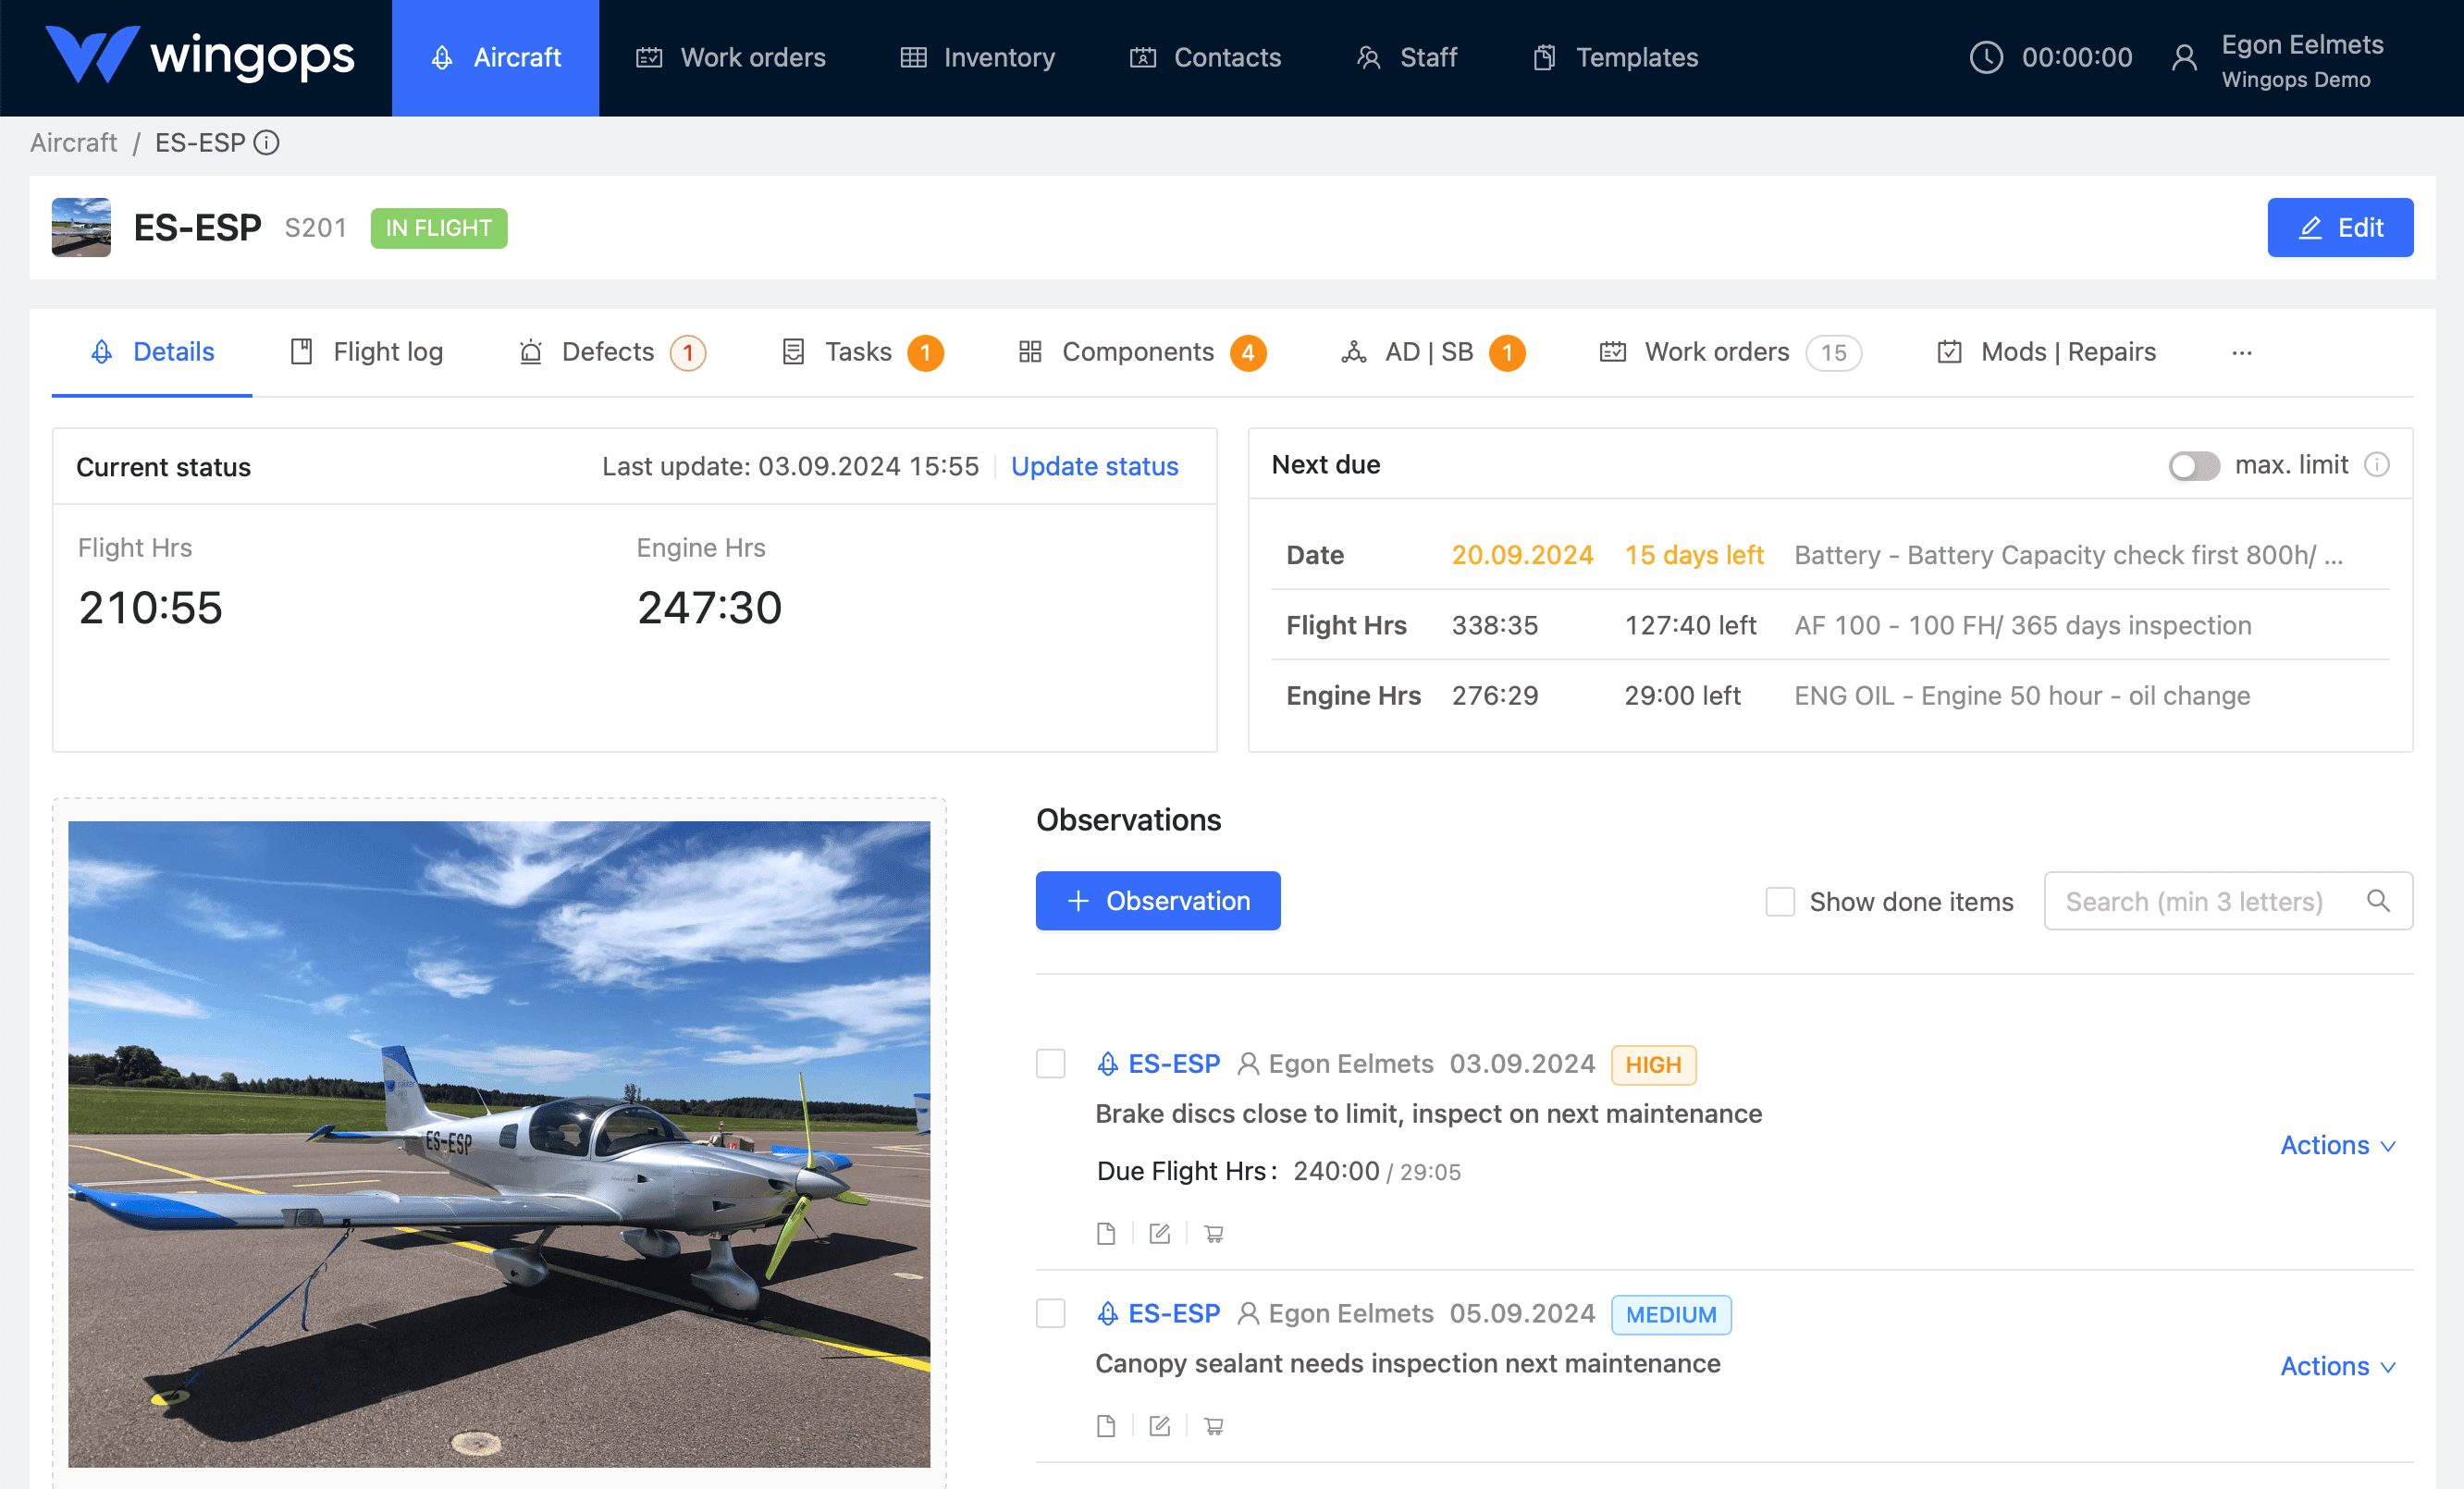Click the cart icon under canopy sealant observation
The image size is (2464, 1489).
point(1213,1426)
